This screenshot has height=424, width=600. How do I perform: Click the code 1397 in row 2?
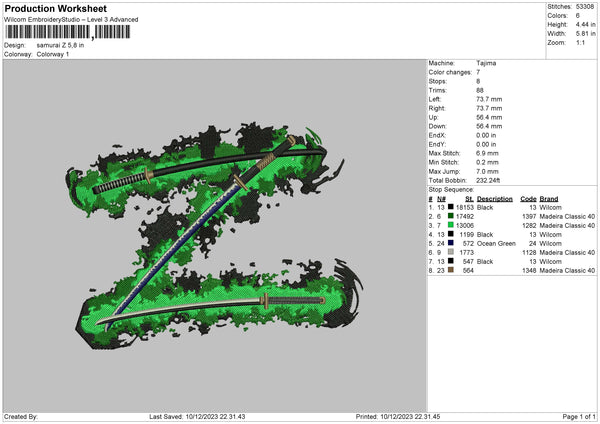click(529, 217)
